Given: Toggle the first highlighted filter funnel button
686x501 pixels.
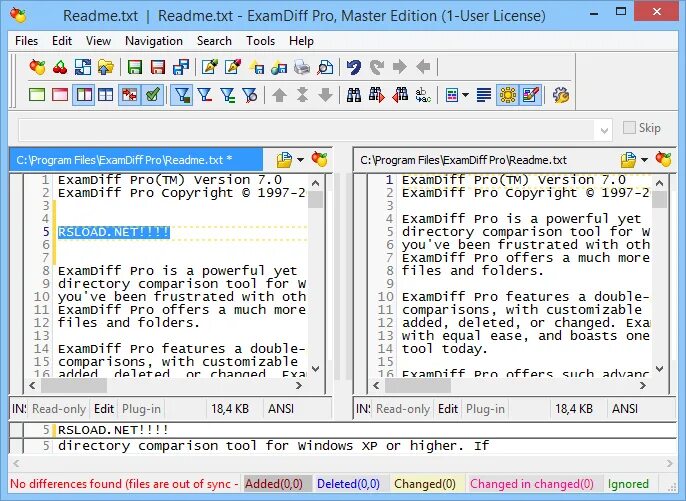Looking at the screenshot, I should [182, 95].
